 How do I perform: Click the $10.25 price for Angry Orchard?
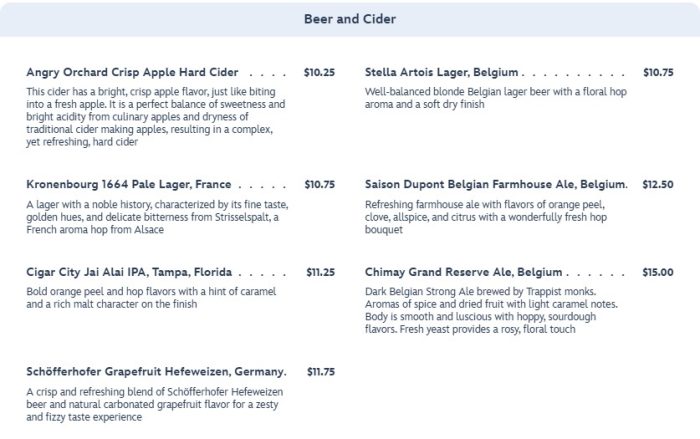(319, 73)
